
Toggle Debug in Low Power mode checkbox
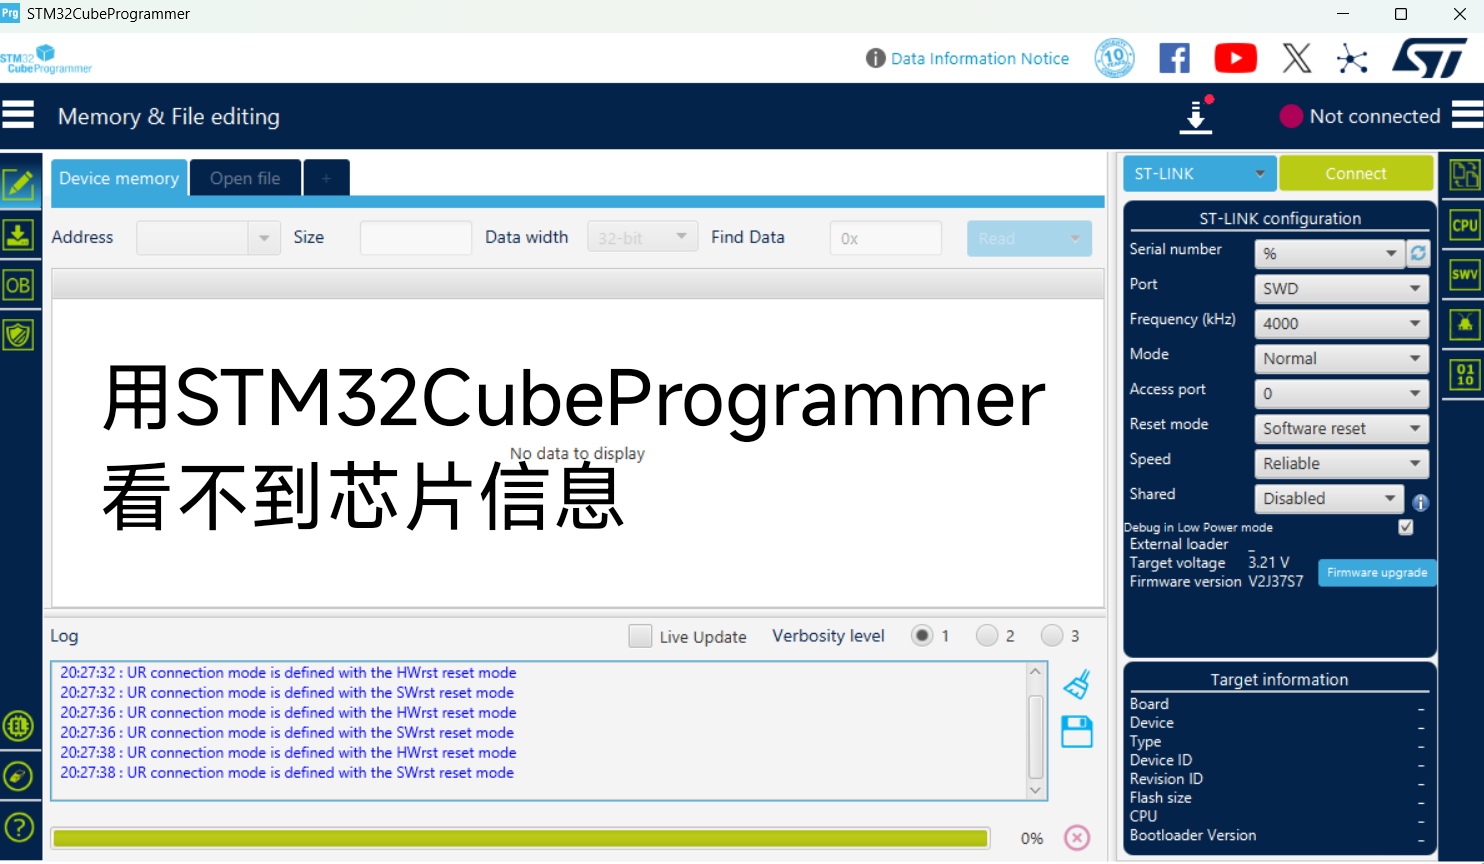[1406, 527]
